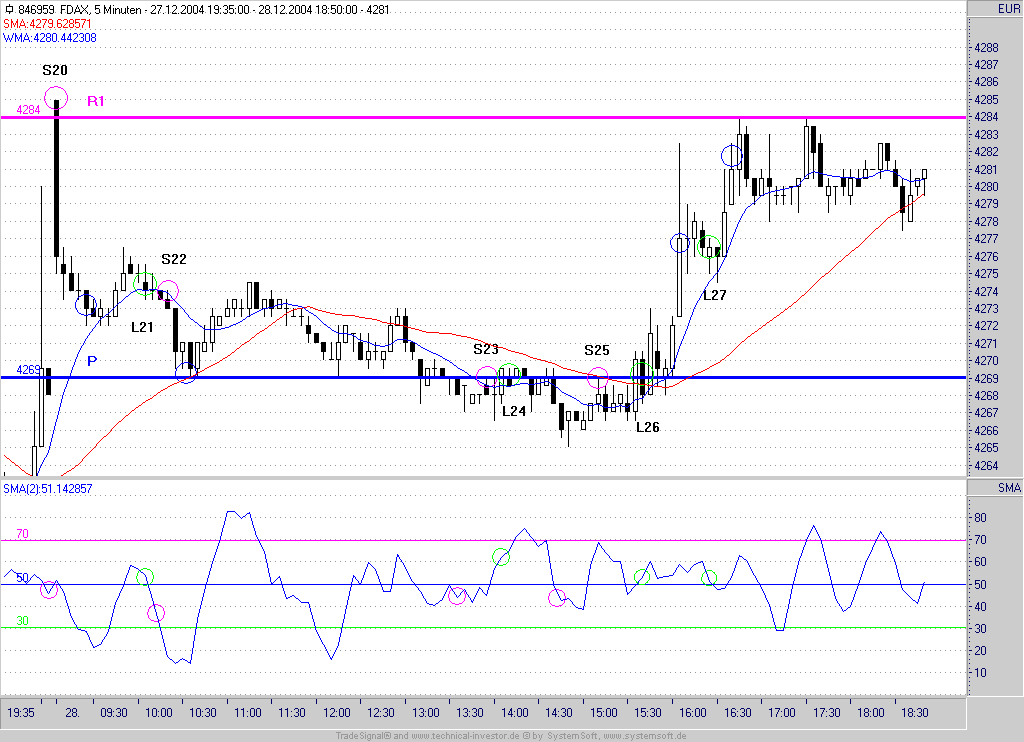Click the magenta R1 resistance label
1024x742 pixels.
96,101
